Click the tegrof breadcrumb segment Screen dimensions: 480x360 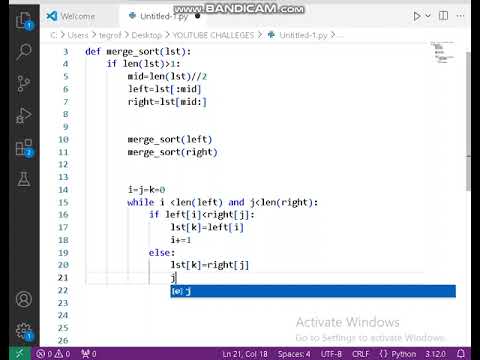[x=110, y=35]
